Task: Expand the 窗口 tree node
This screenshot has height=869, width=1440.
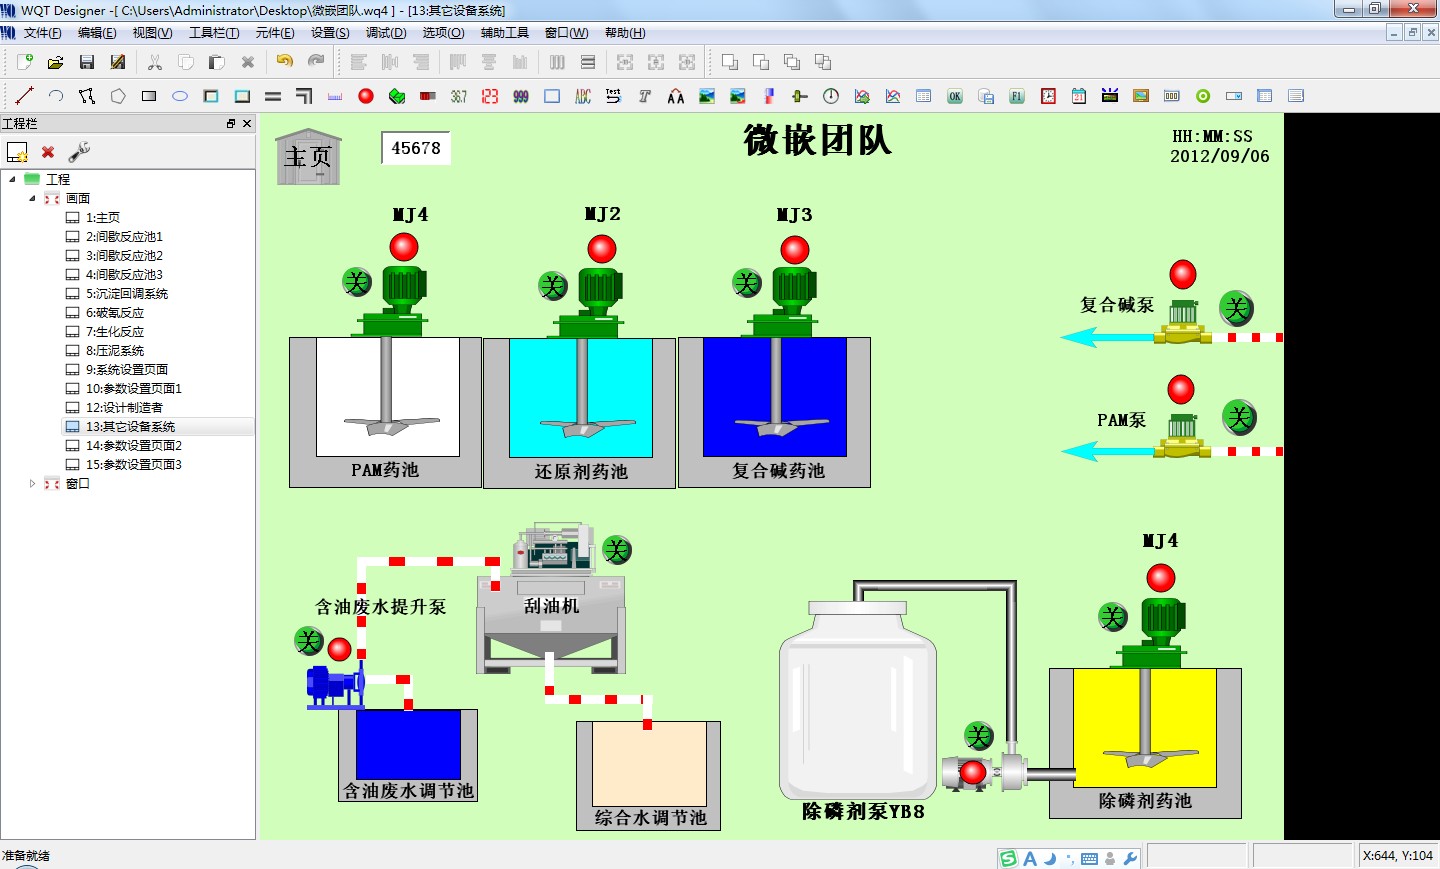Action: tap(32, 483)
